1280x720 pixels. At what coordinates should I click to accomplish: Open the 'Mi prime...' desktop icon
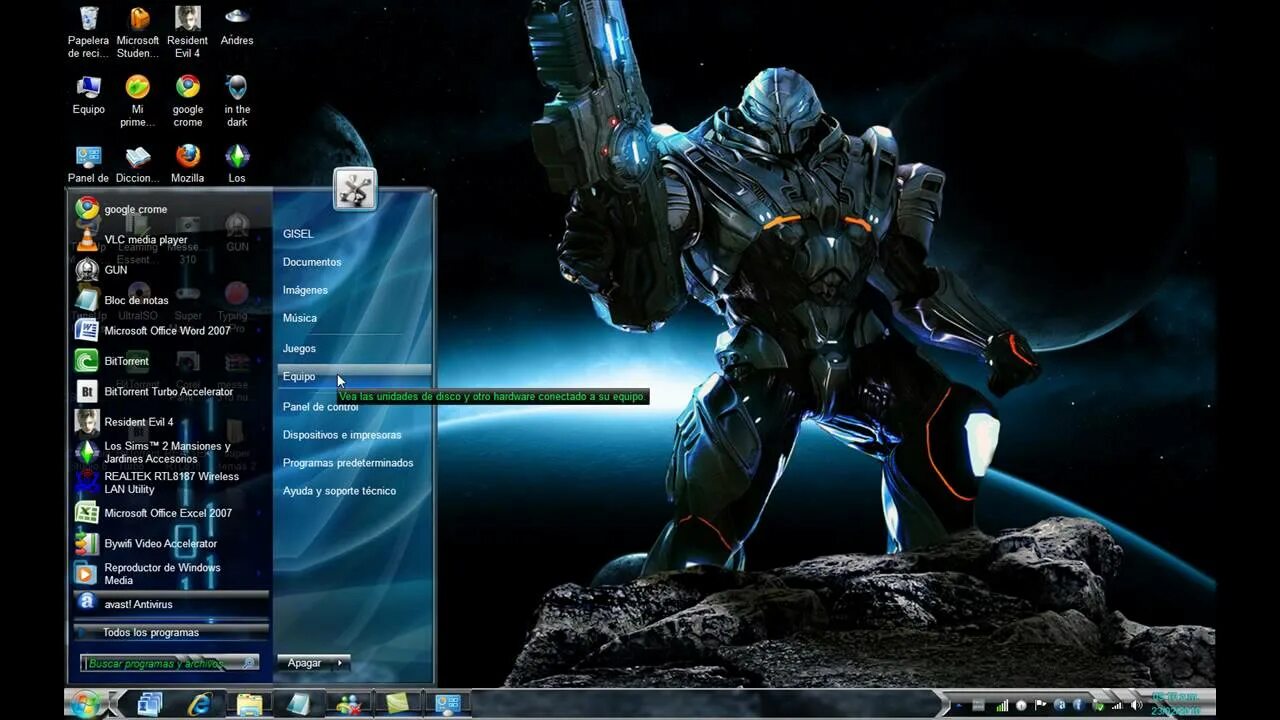point(138,101)
